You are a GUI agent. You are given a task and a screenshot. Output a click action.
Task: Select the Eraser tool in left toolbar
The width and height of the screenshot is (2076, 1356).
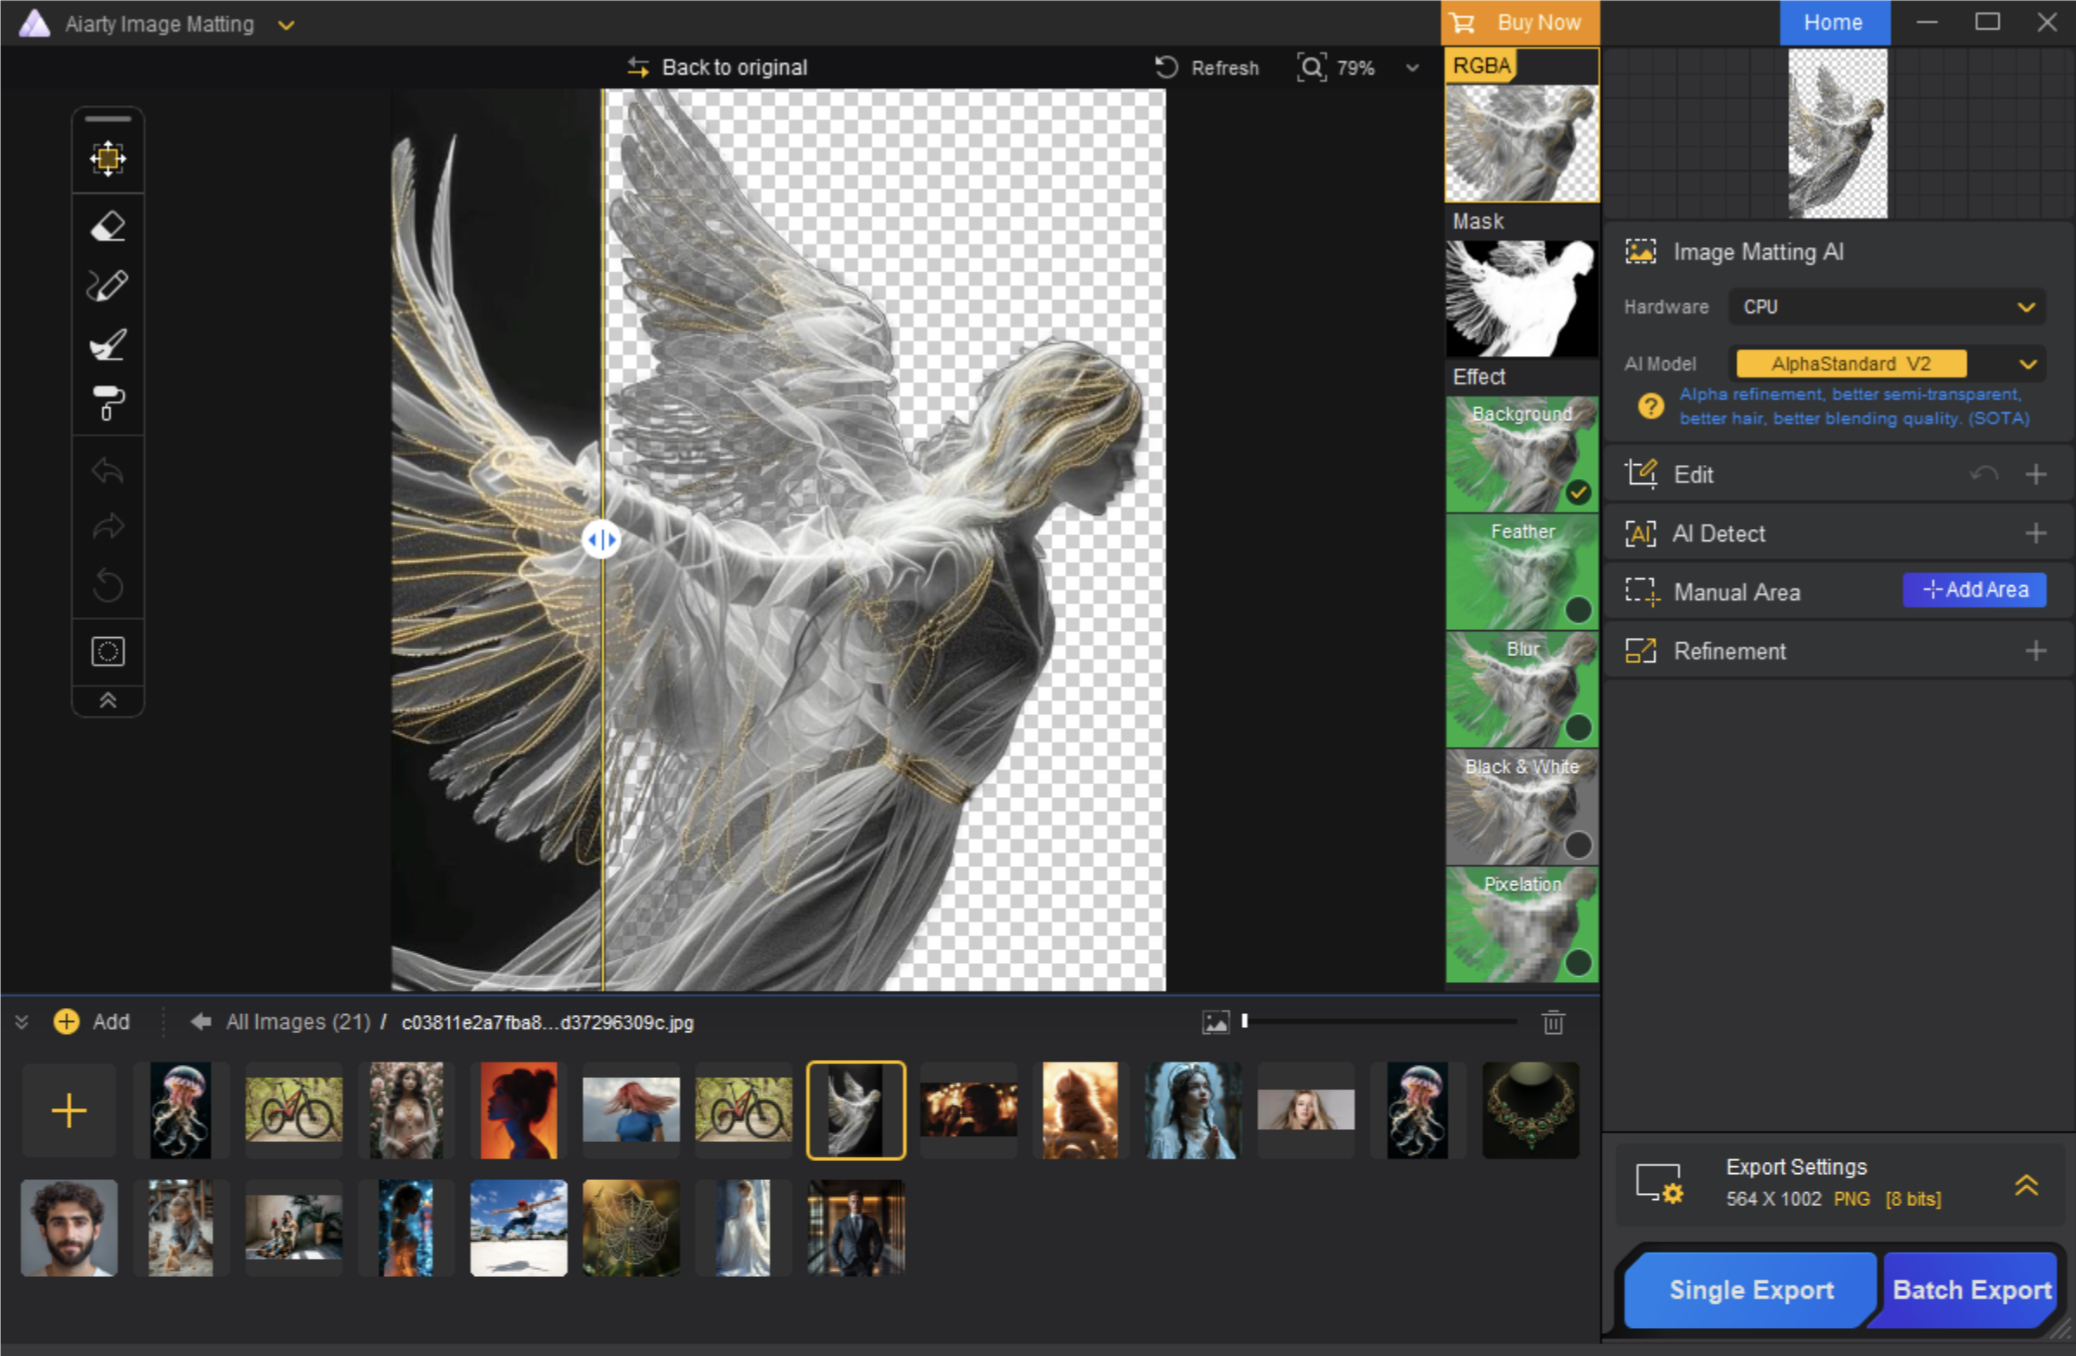pos(108,227)
